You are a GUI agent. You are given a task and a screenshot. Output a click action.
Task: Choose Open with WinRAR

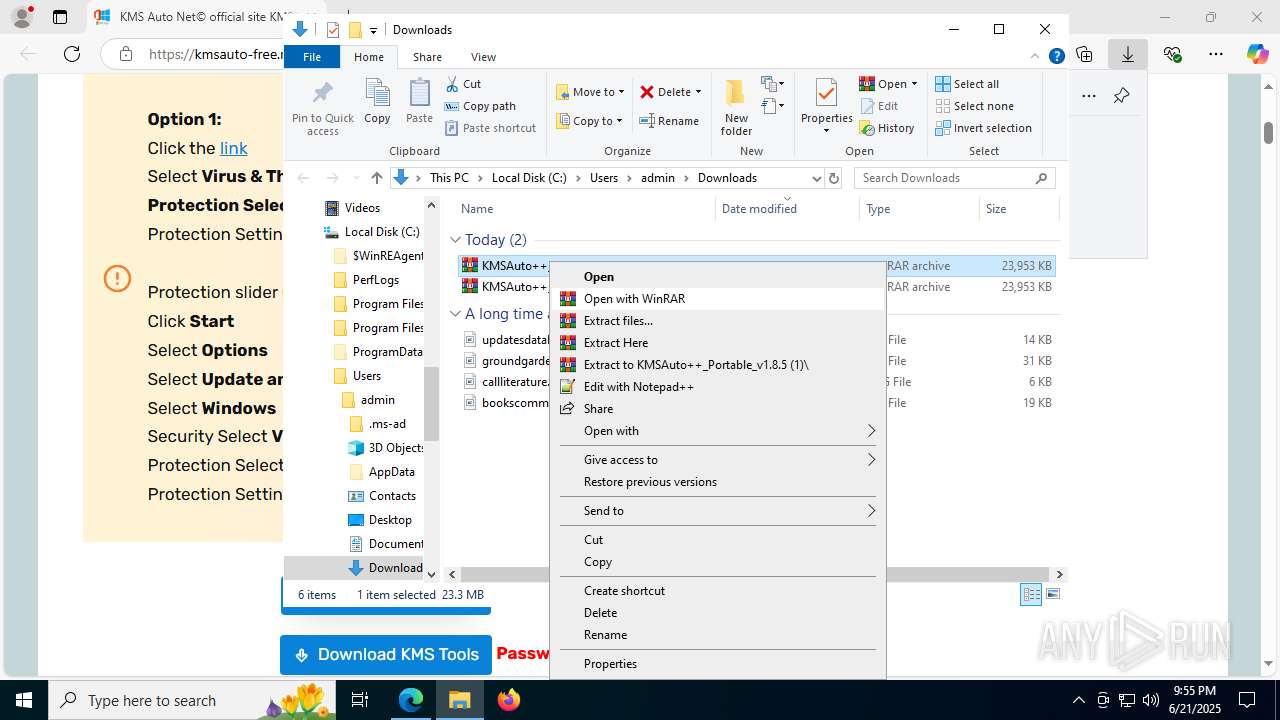pos(718,299)
